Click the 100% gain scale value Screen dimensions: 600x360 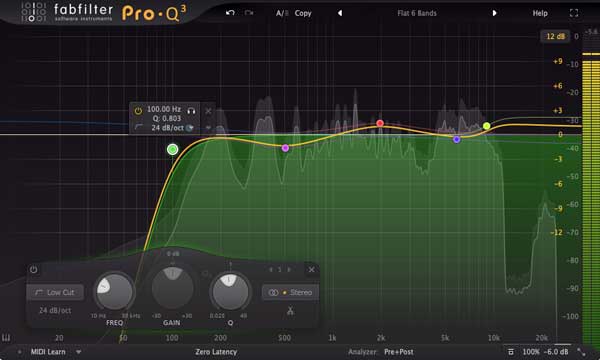point(530,352)
